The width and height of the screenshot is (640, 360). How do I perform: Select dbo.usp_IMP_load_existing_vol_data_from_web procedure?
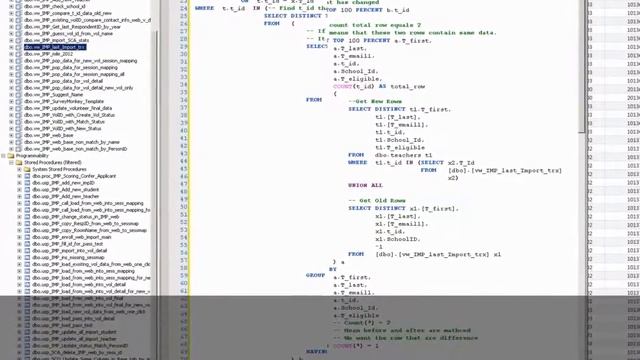[x=91, y=264]
